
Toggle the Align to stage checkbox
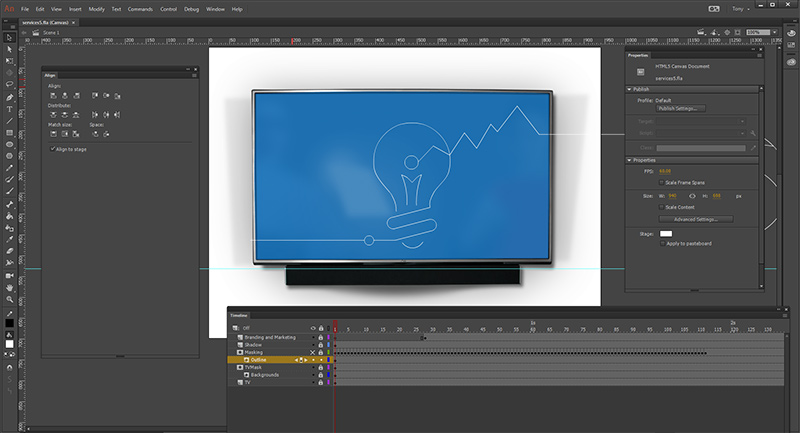[x=53, y=149]
